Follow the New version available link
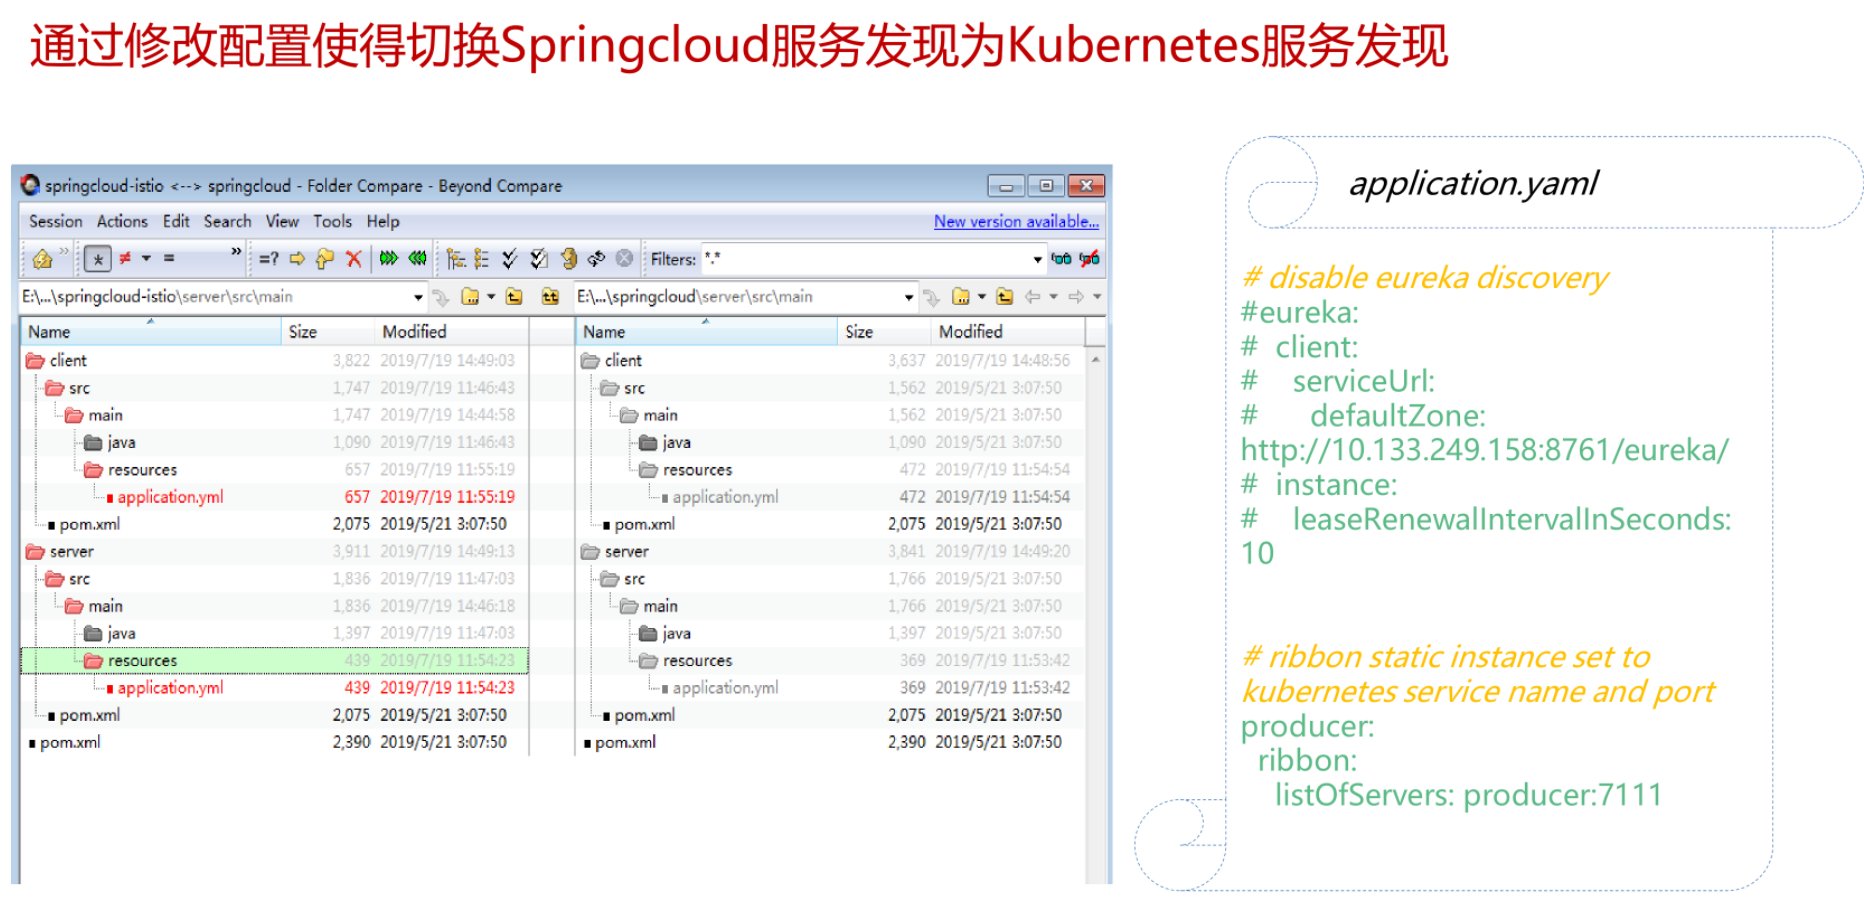The image size is (1864, 917). (1017, 222)
